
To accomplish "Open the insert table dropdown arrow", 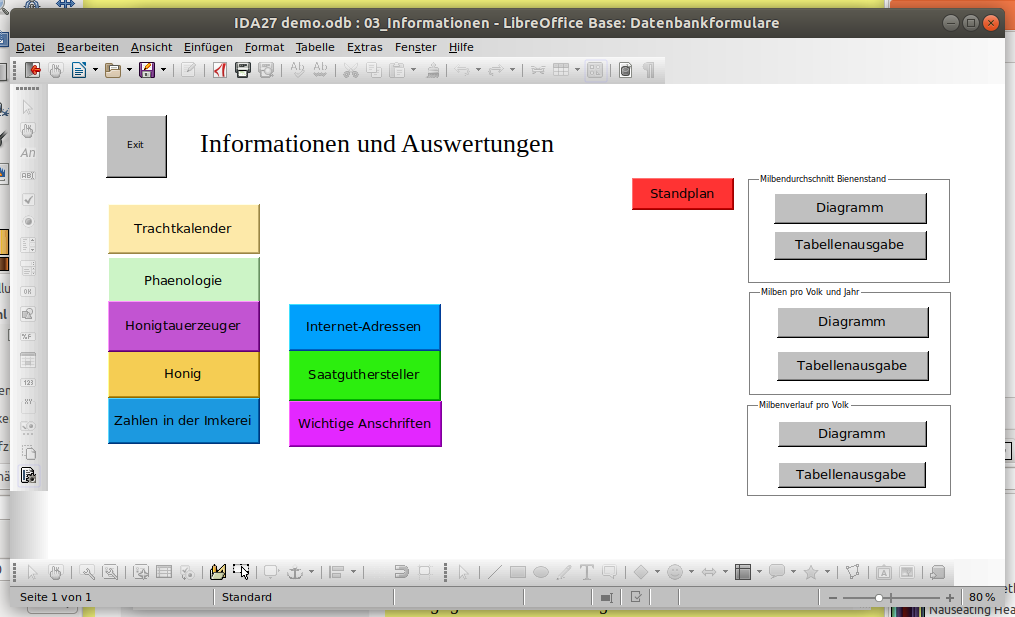I will click(x=577, y=70).
